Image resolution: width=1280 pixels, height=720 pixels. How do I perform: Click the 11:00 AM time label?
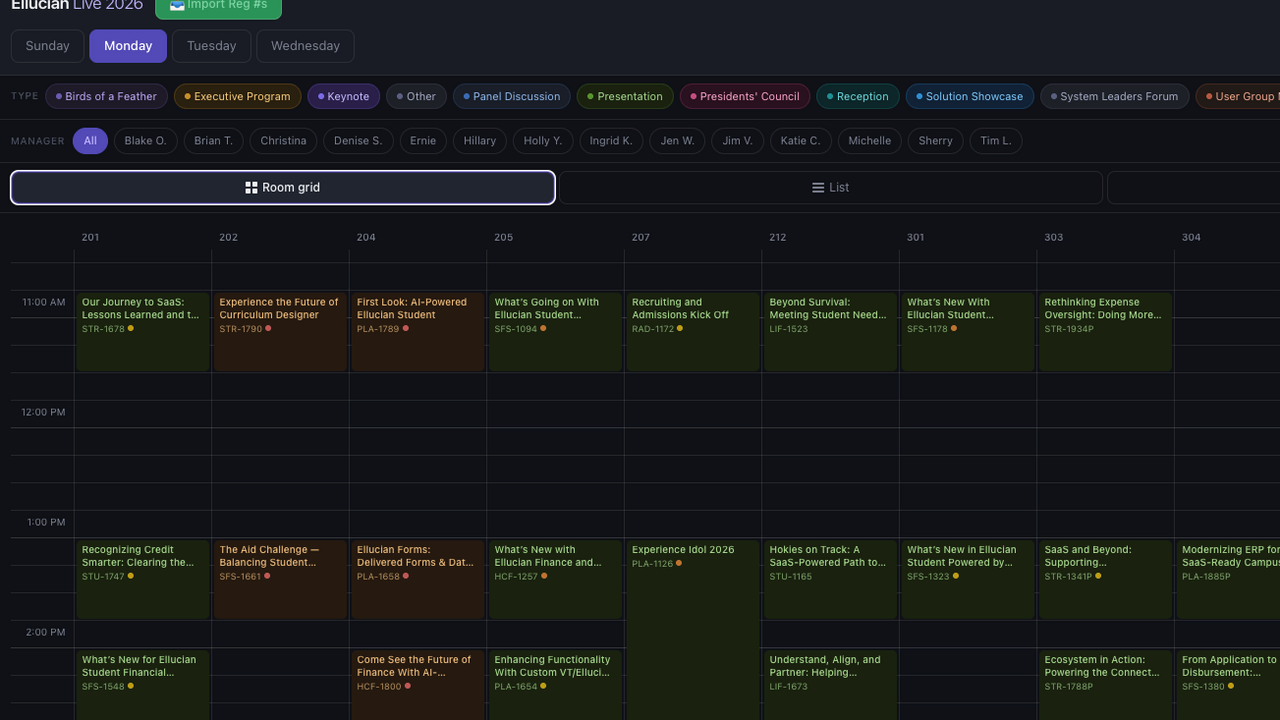tap(43, 302)
